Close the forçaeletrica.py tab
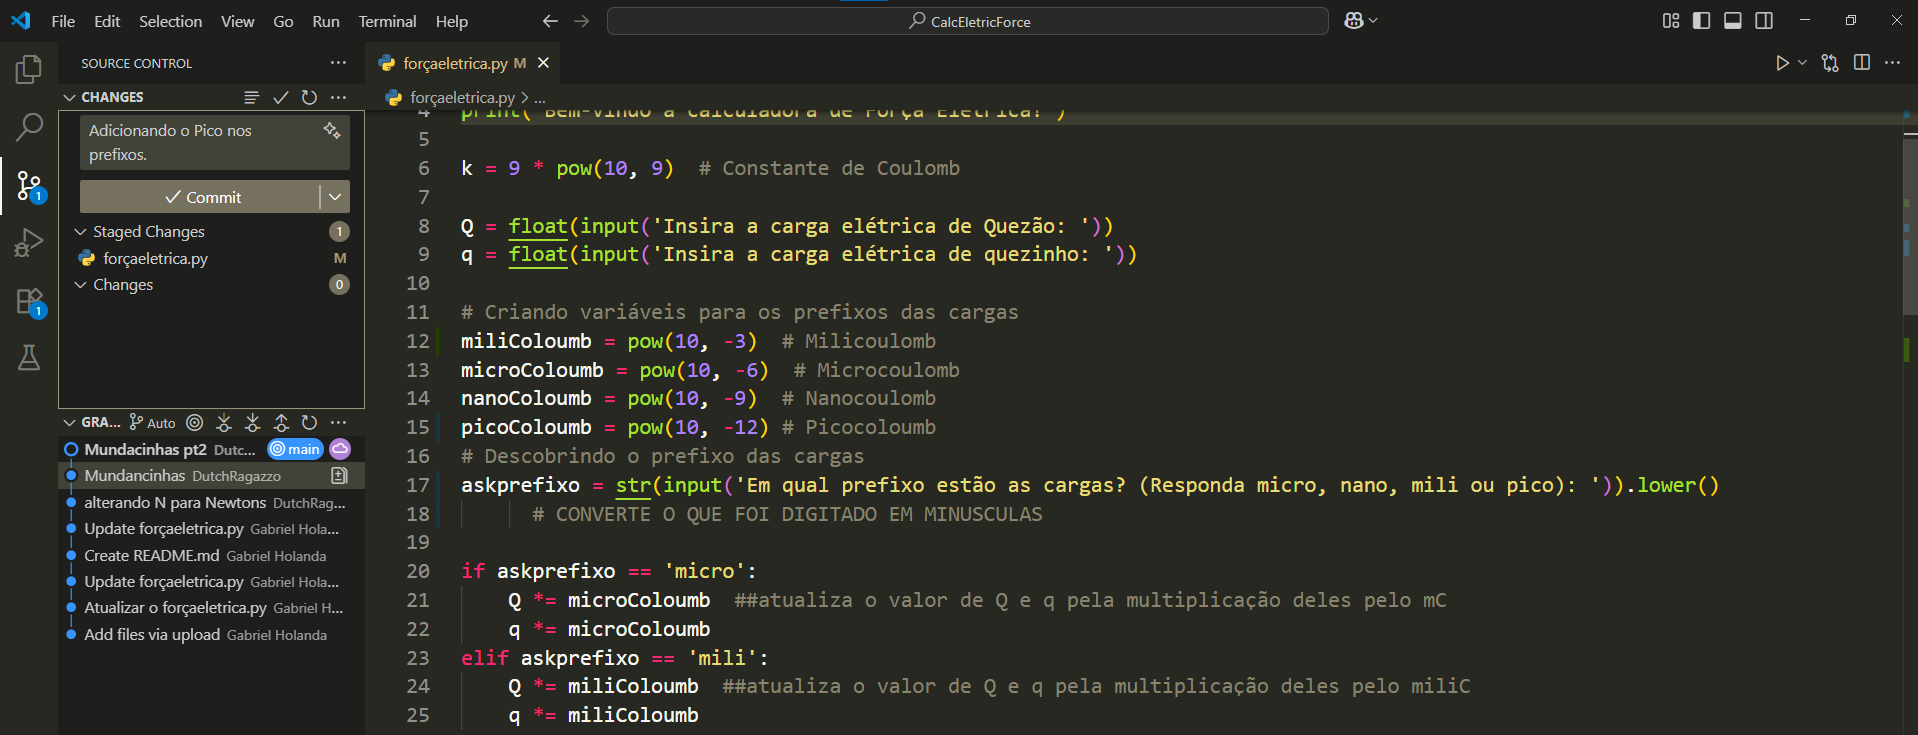 tap(543, 63)
